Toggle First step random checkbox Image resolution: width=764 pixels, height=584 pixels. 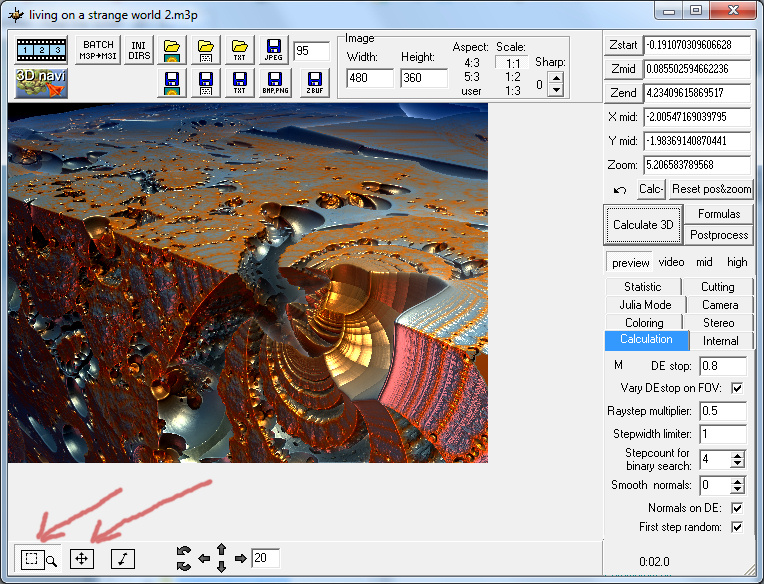click(x=737, y=527)
